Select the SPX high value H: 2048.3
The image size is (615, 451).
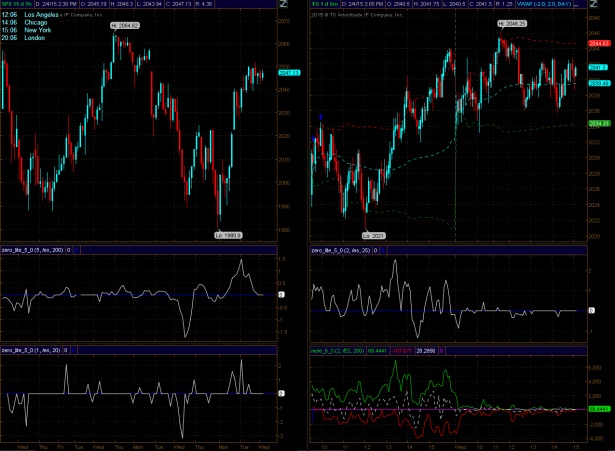pyautogui.click(x=122, y=4)
